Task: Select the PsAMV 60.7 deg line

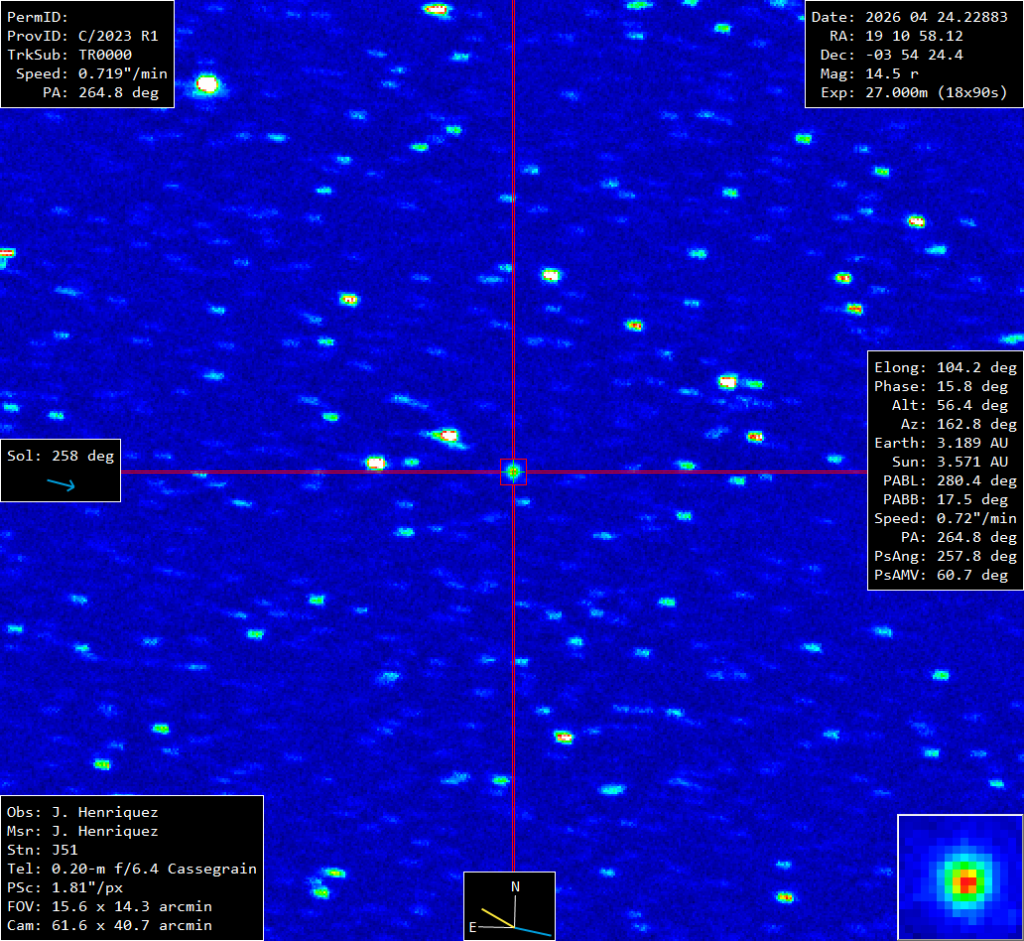Action: tap(945, 575)
